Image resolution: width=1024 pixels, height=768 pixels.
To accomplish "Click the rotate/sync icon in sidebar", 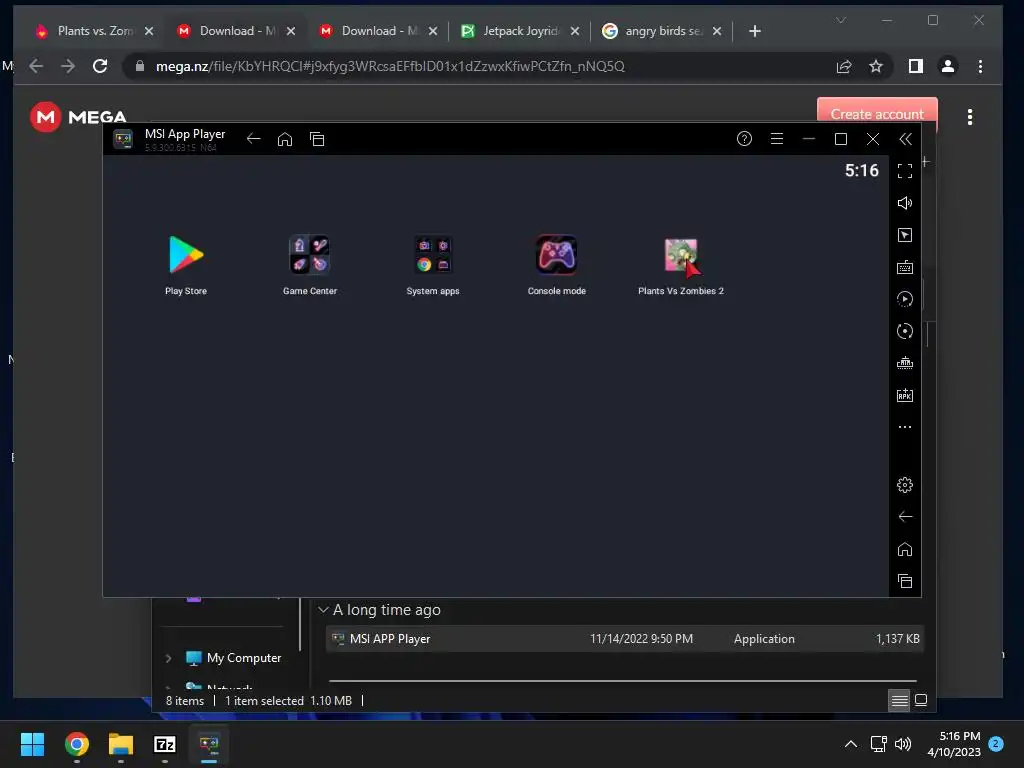I will (x=904, y=331).
